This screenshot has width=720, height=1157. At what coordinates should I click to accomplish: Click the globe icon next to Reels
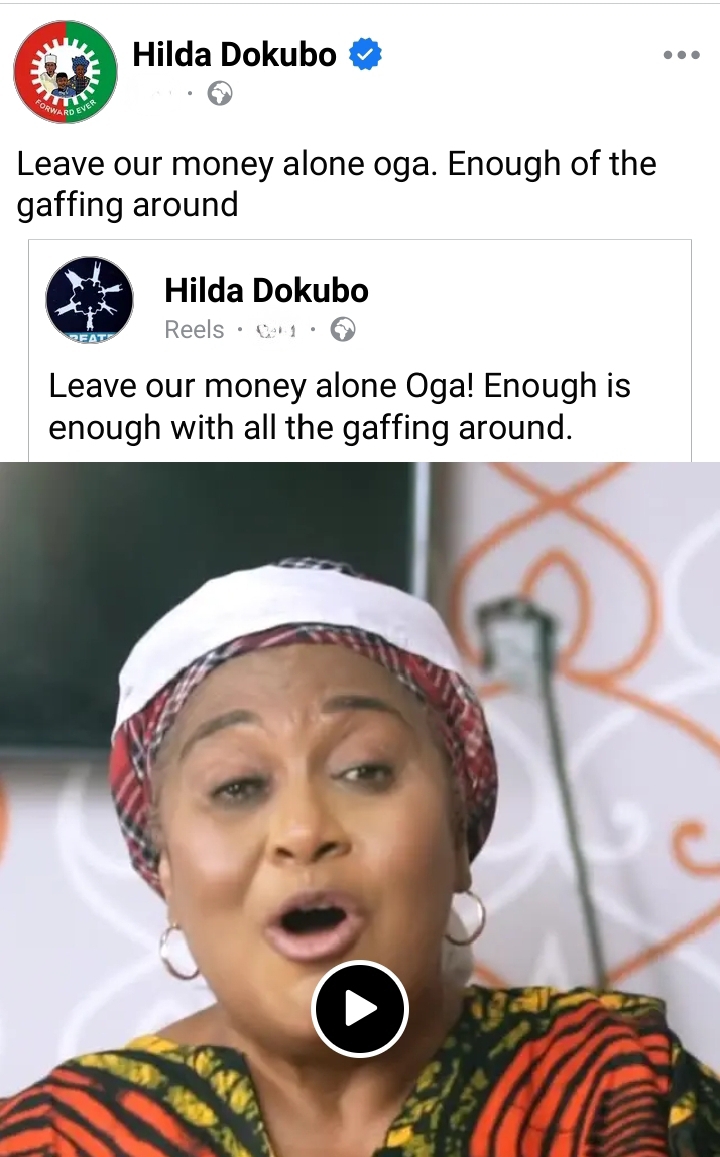click(342, 329)
